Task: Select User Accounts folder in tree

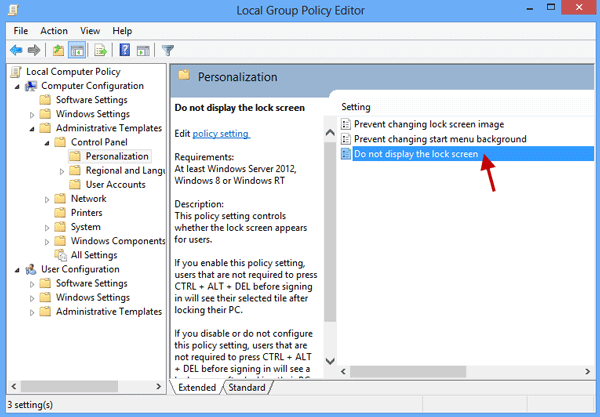Action: coord(115,185)
